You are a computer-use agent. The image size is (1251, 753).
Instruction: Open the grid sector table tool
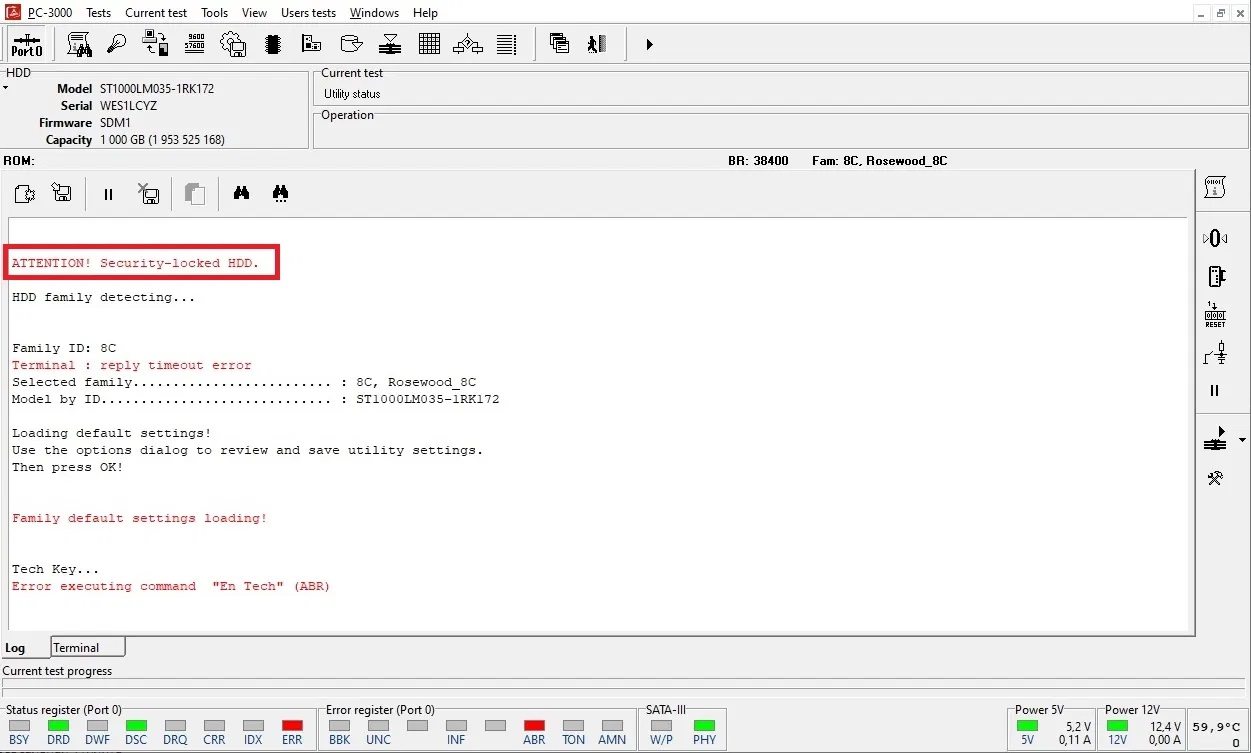coord(429,44)
